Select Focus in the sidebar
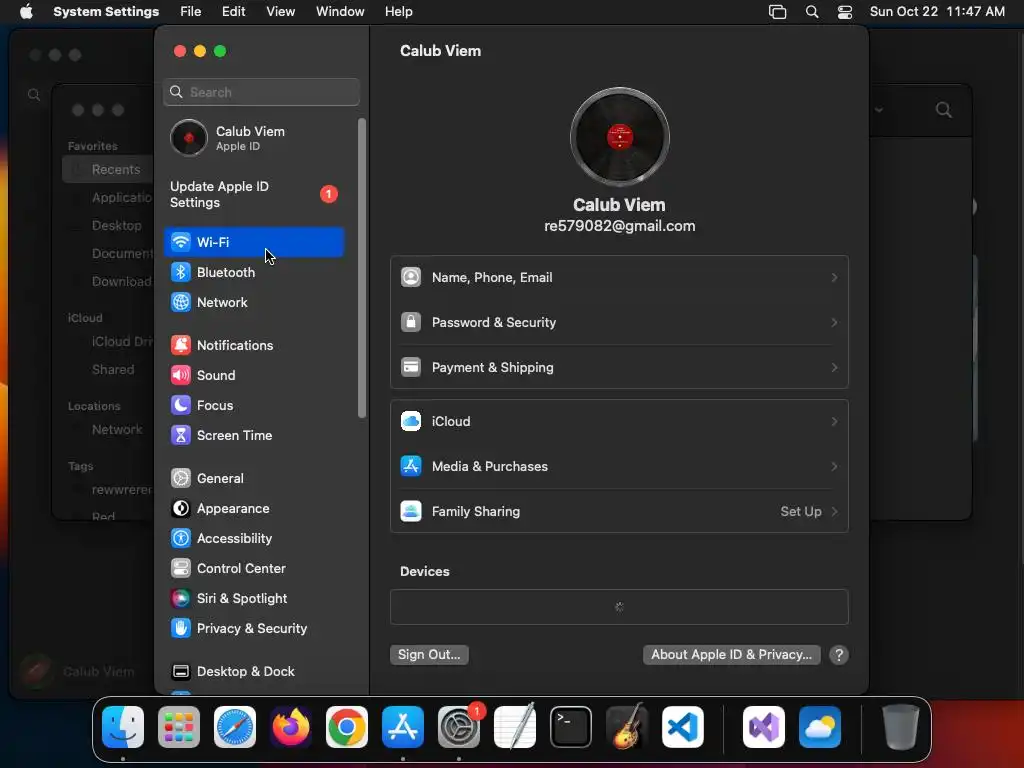 (253, 405)
